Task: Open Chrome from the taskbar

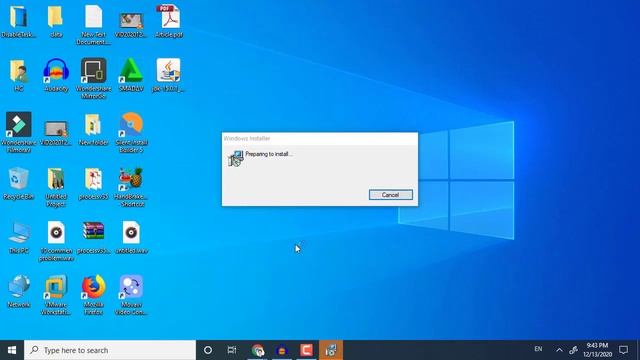Action: pos(258,350)
